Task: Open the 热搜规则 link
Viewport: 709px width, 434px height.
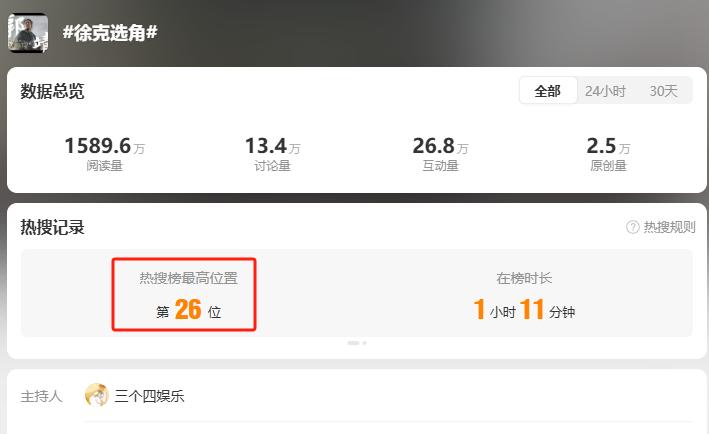Action: coord(669,227)
